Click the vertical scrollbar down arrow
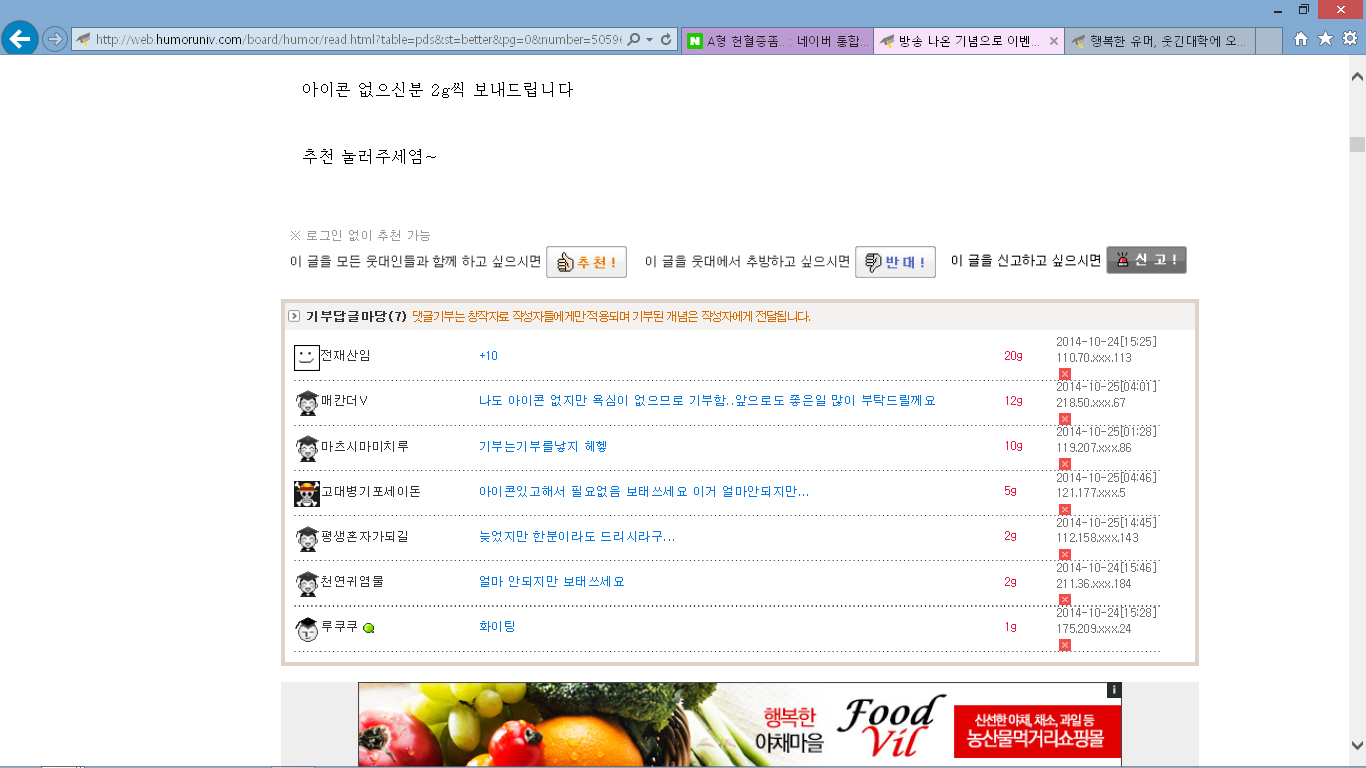Screen dimensions: 1366x768 [x=1357, y=745]
